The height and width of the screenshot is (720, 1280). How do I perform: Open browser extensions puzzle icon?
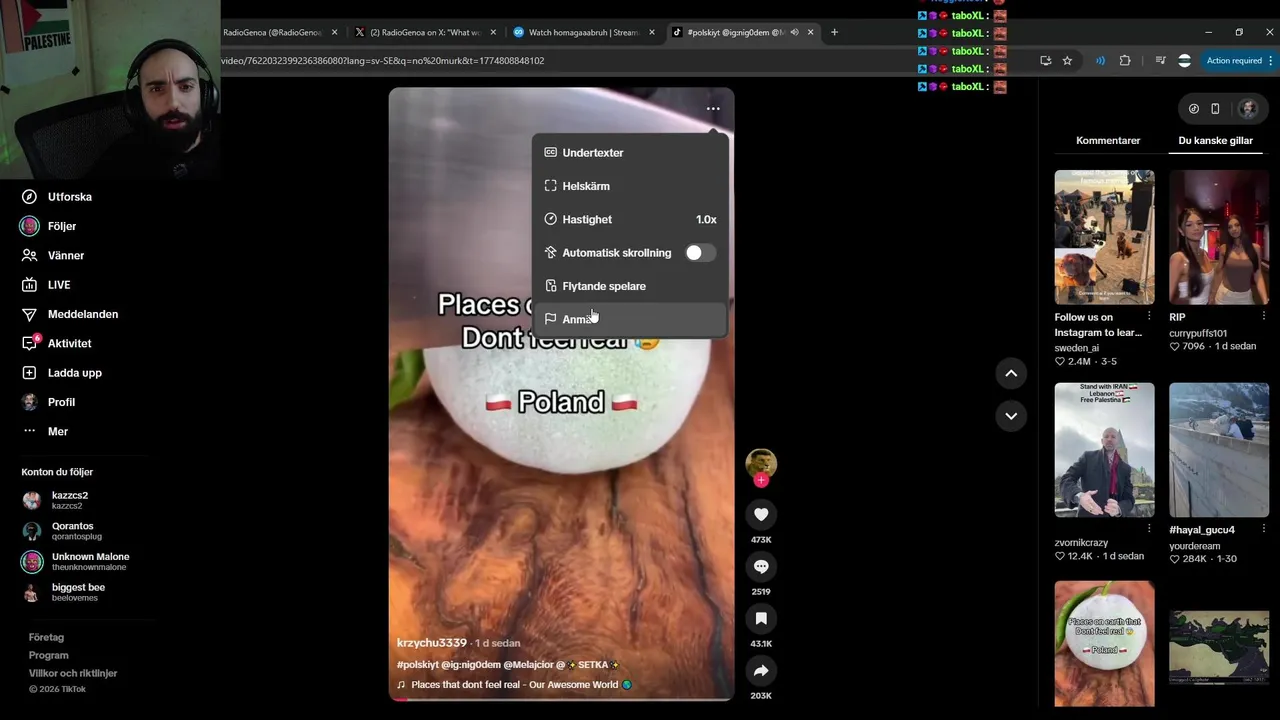(x=1125, y=61)
